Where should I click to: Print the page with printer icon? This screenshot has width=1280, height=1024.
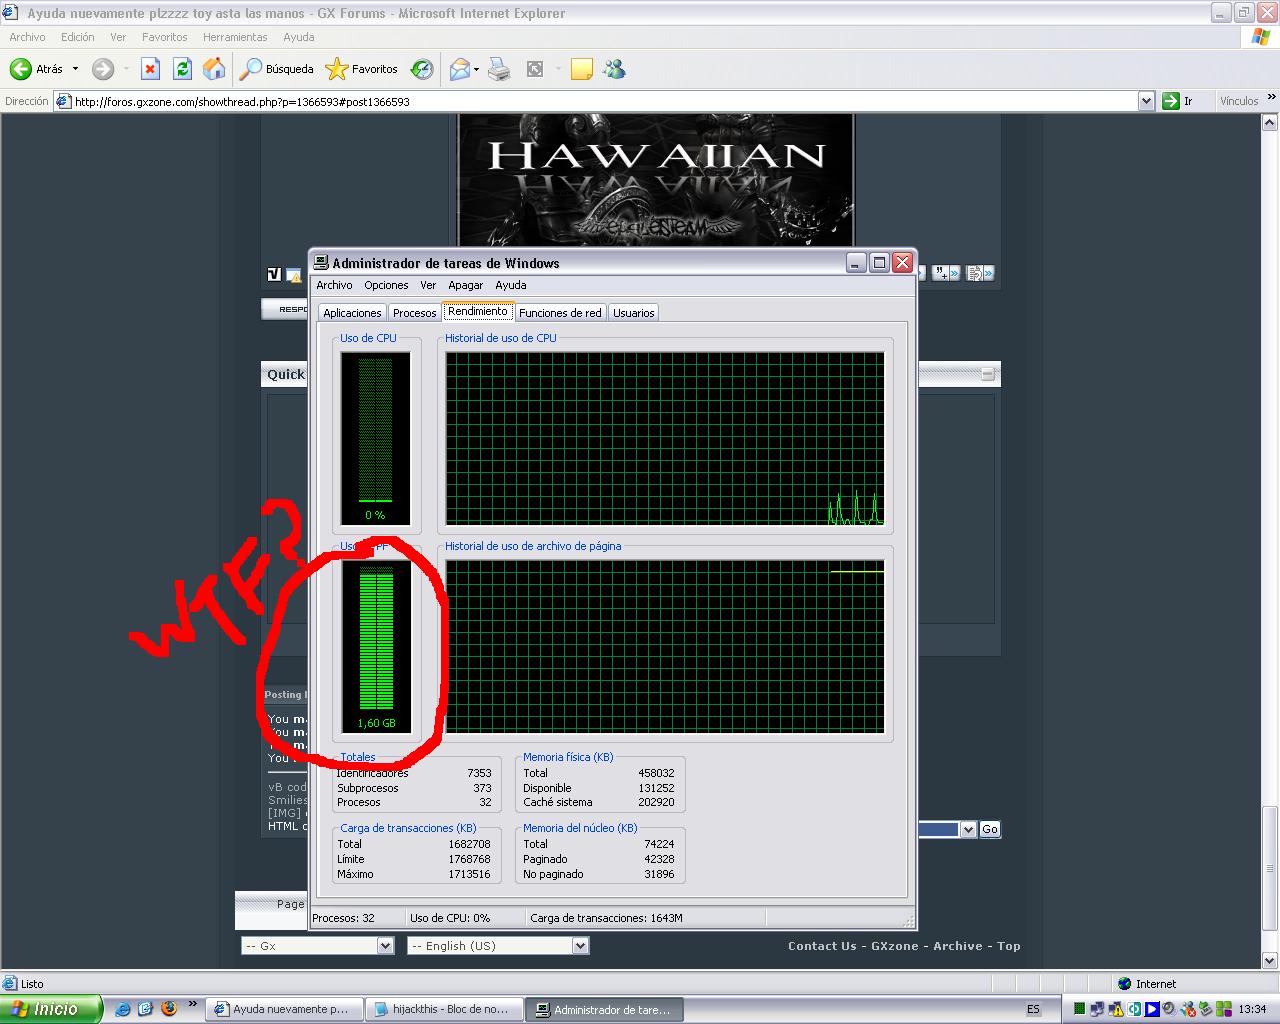click(499, 69)
